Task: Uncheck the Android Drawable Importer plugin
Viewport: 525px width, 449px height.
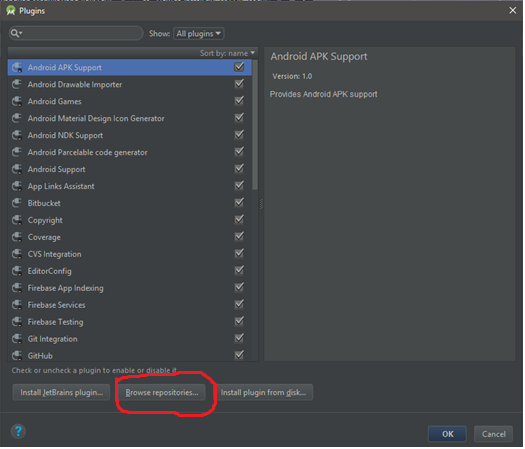Action: 239,84
